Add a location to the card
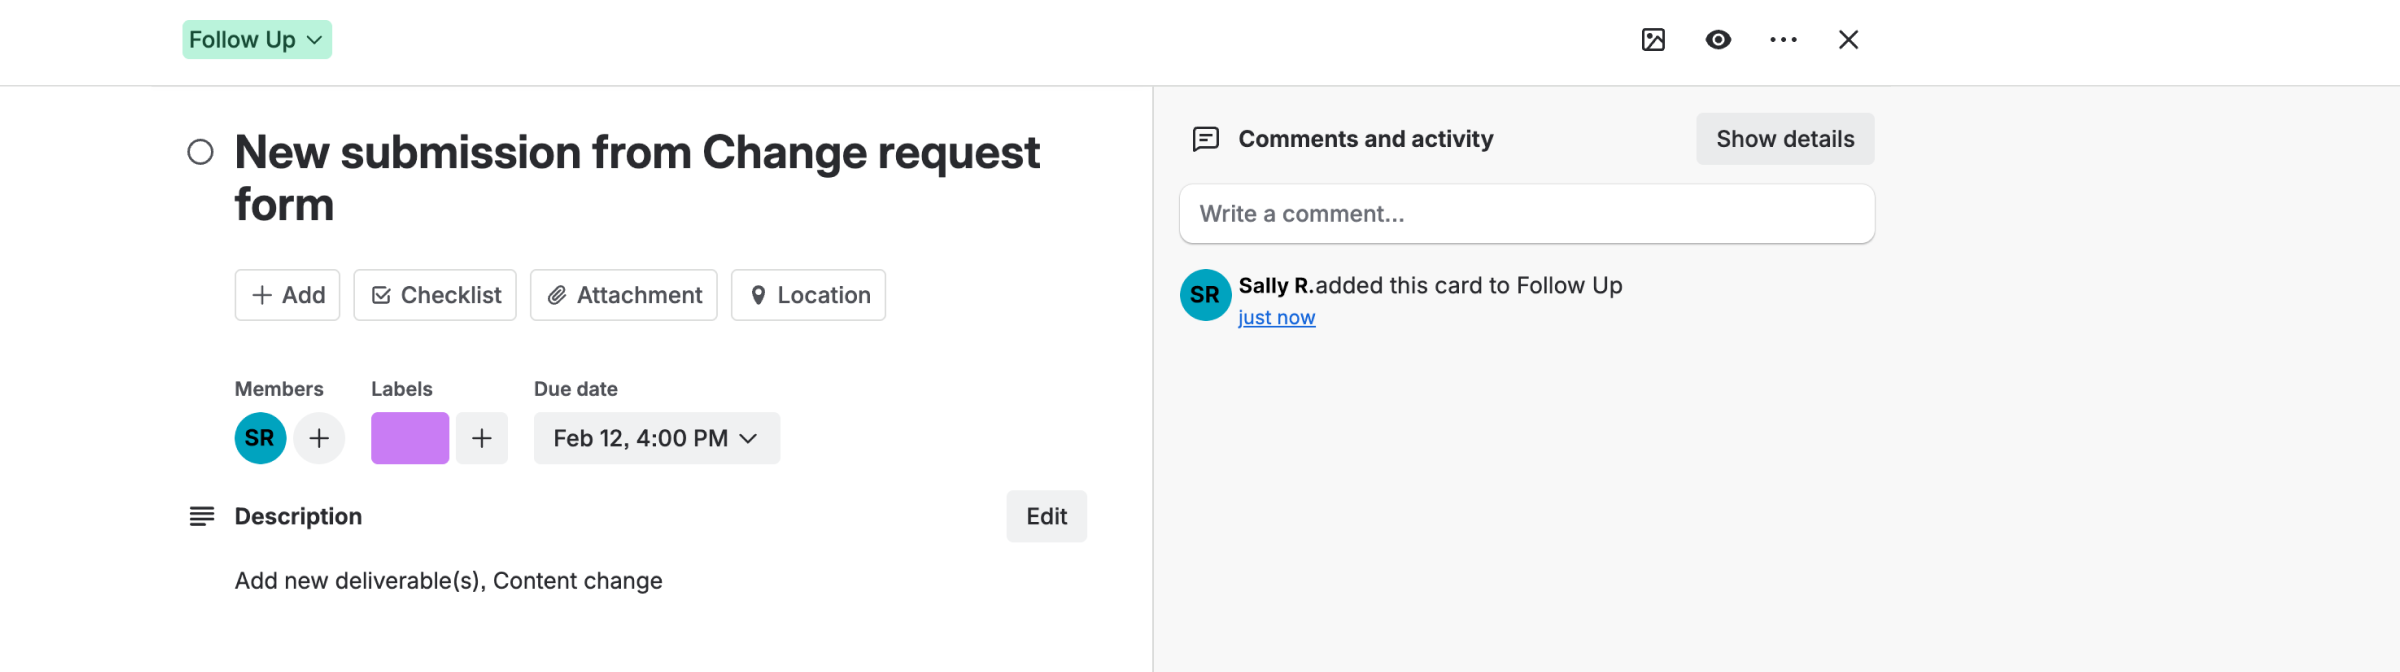This screenshot has width=2400, height=672. 808,295
